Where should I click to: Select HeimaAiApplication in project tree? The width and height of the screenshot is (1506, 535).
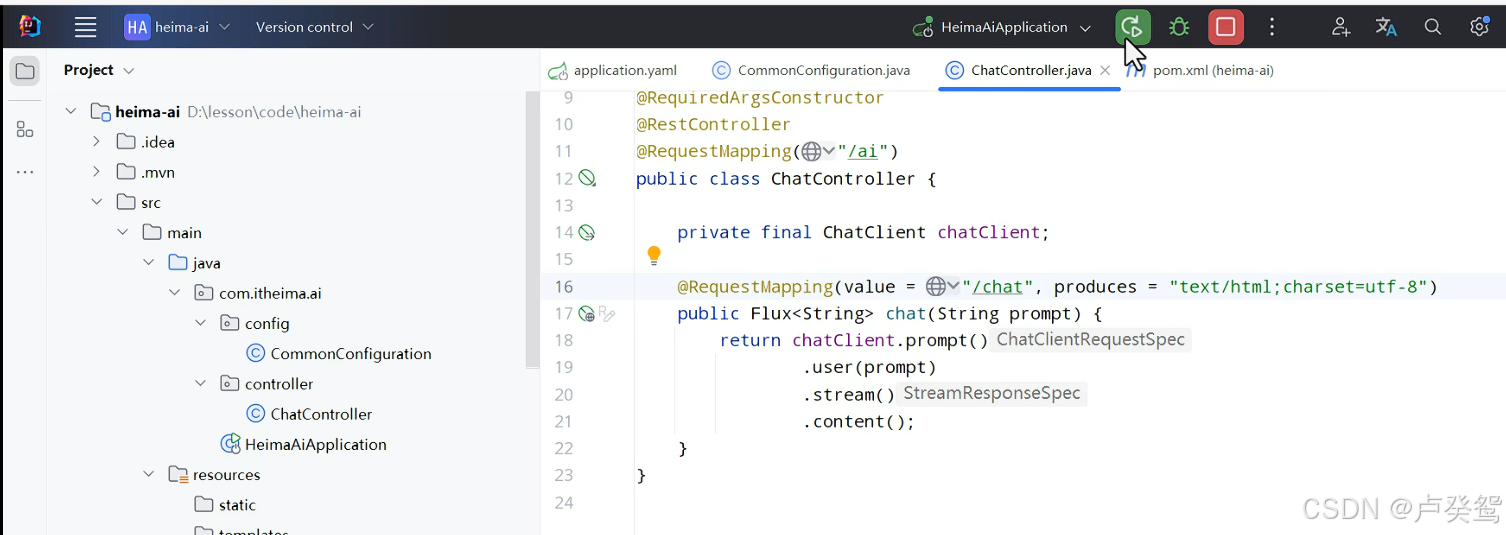pyautogui.click(x=304, y=444)
